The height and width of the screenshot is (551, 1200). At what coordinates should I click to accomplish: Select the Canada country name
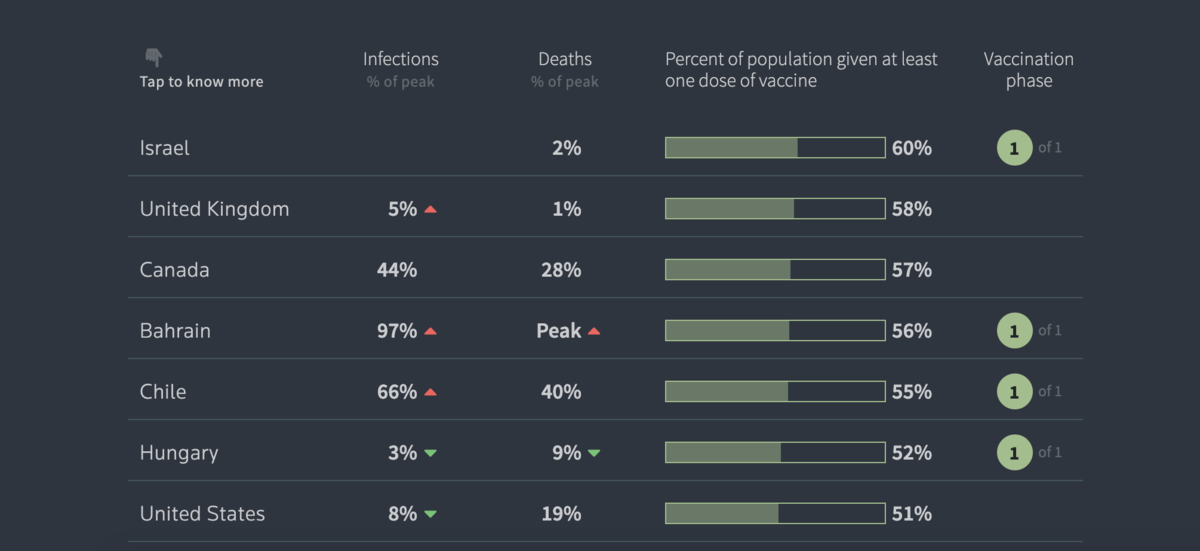175,270
